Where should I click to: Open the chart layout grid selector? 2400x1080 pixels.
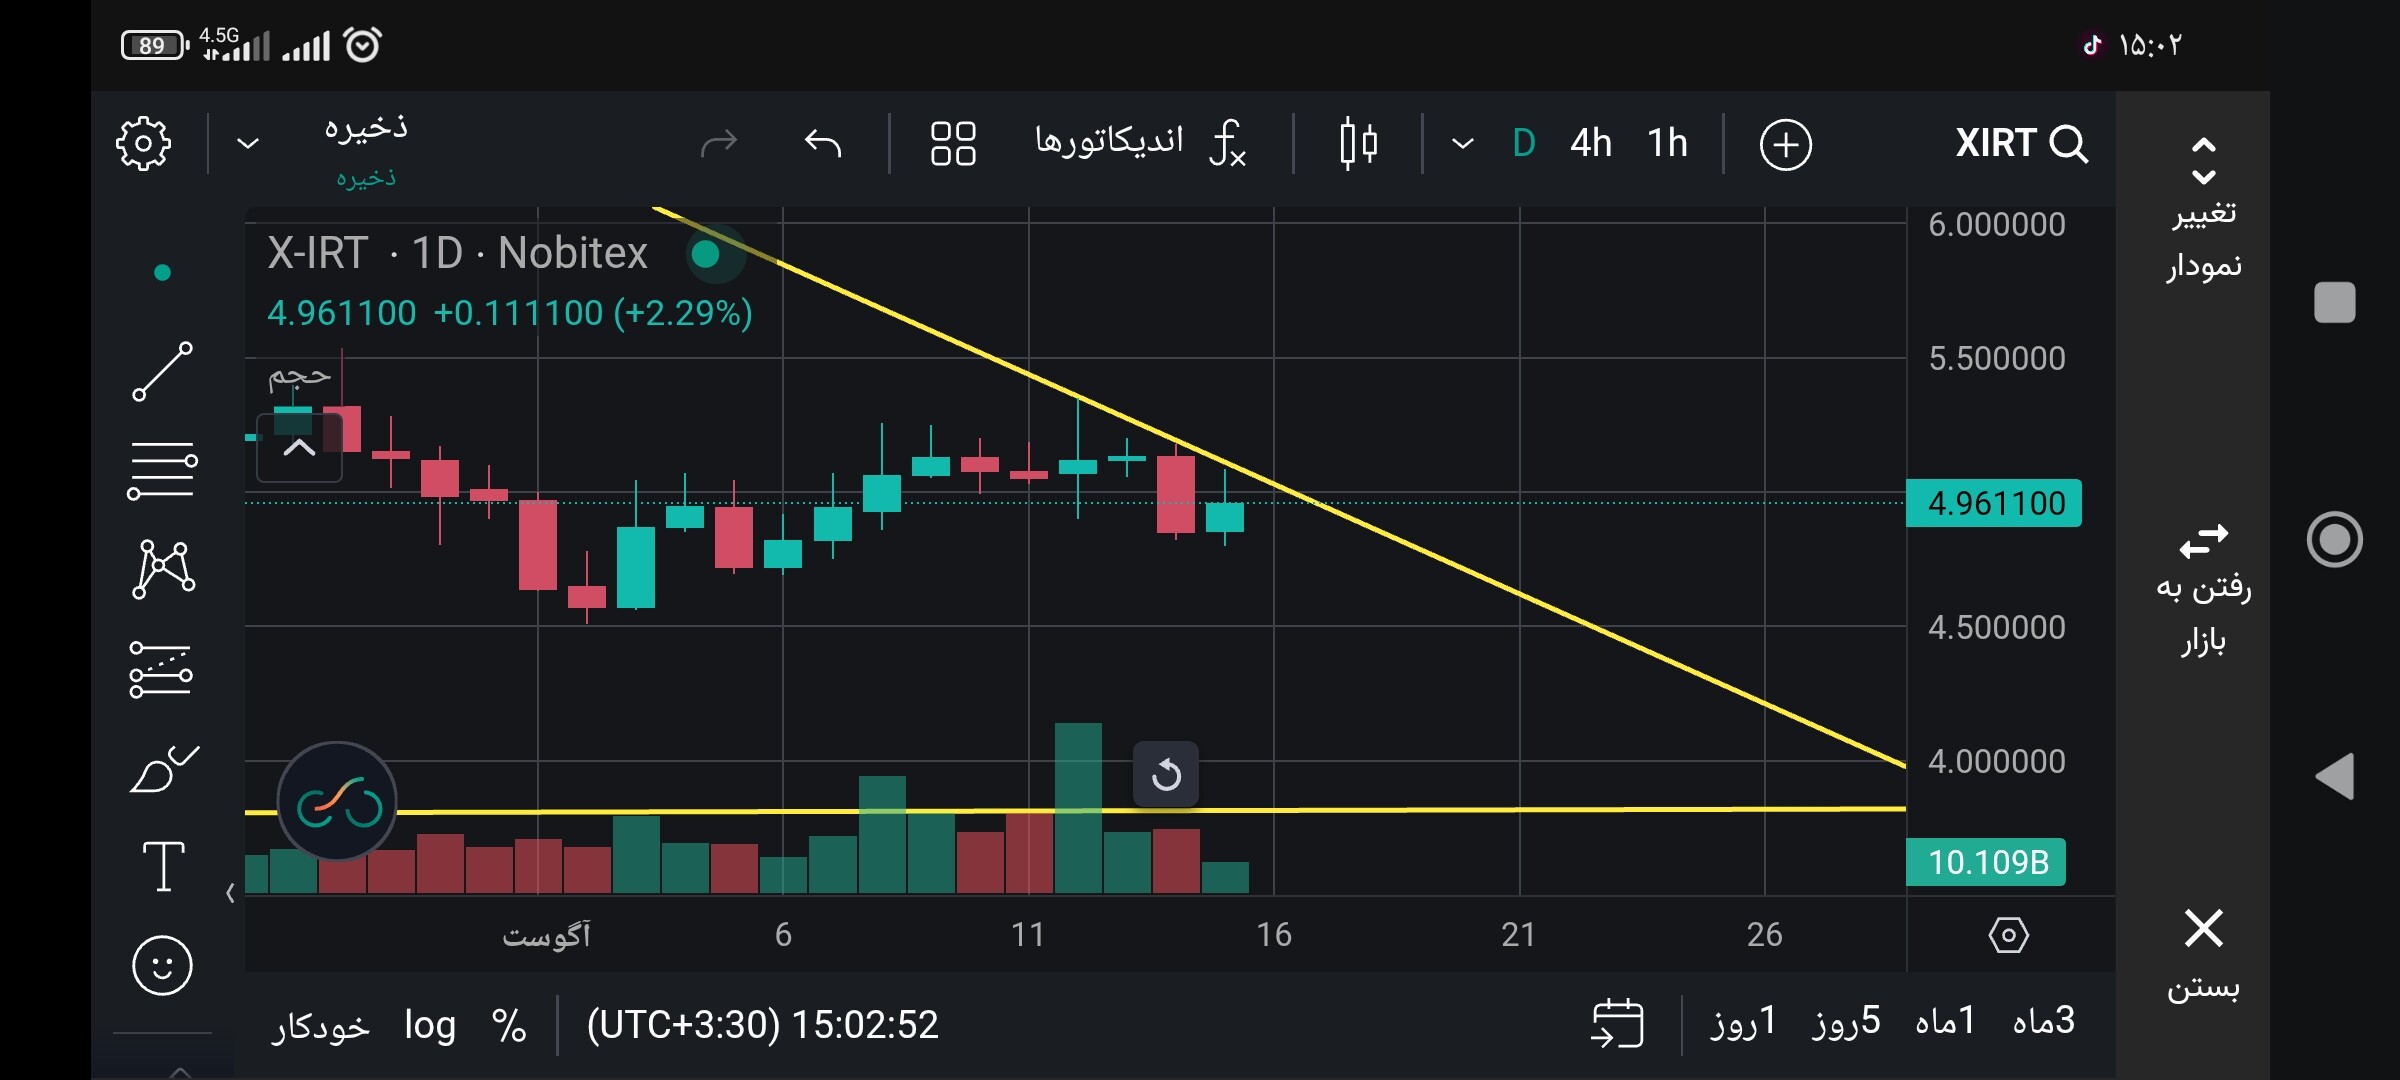[x=952, y=144]
